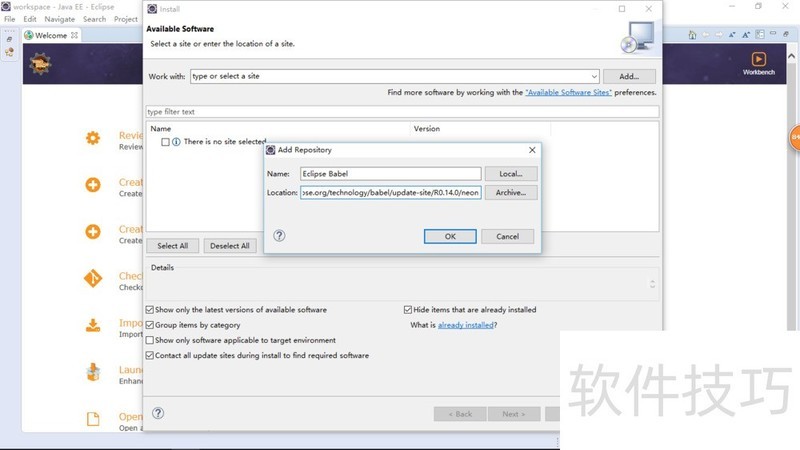Toggle 'Show only the latest versions' checkbox
Screen dimensions: 800x450
[150, 310]
